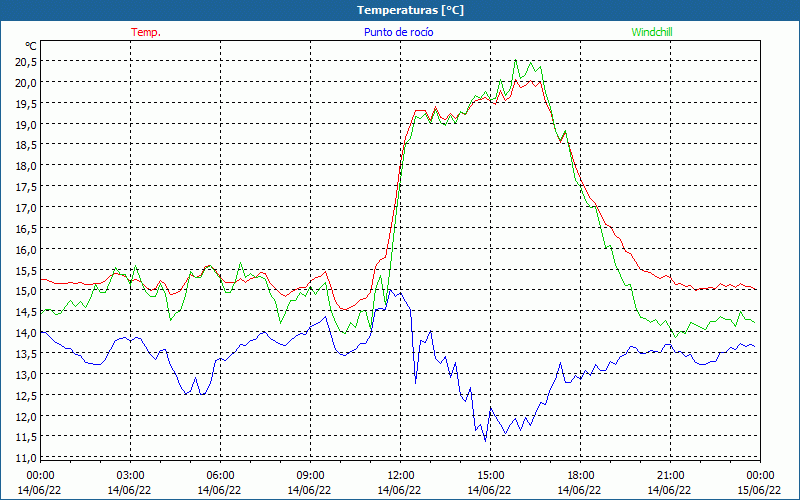This screenshot has height=500, width=800.
Task: Select the red 'Temp.' legend label
Action: (x=146, y=32)
